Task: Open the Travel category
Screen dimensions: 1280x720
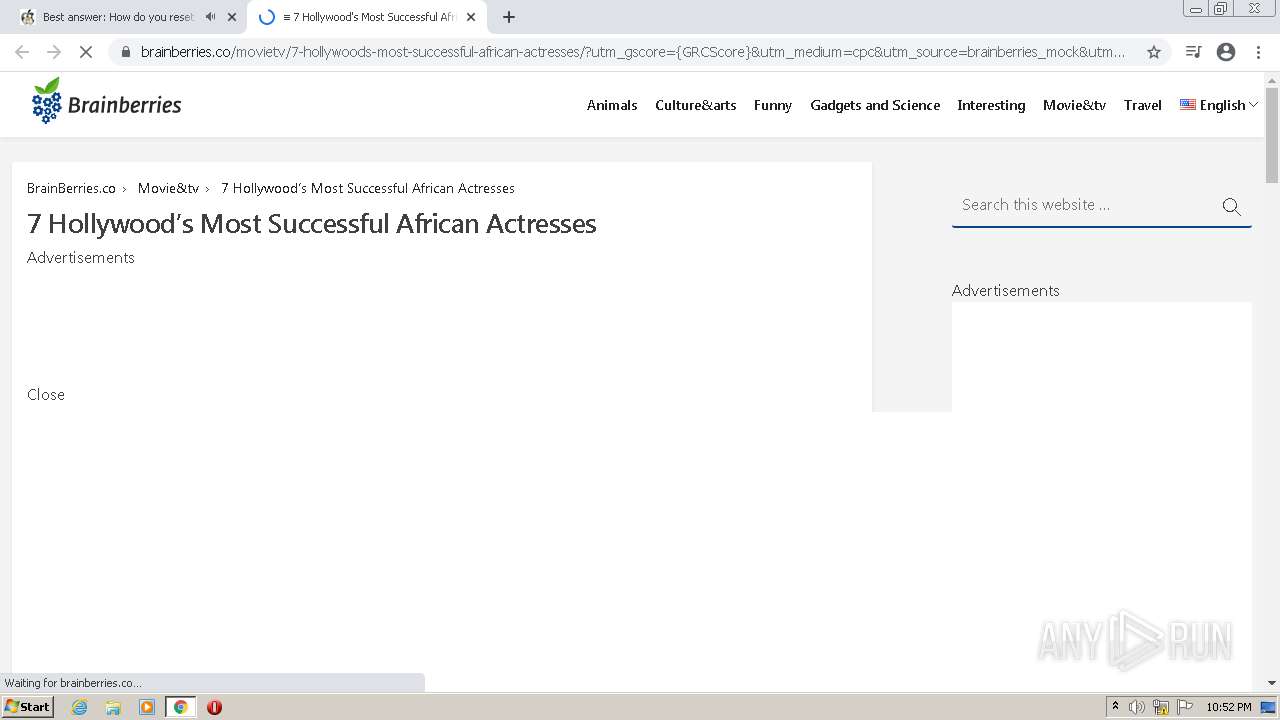Action: [x=1143, y=105]
